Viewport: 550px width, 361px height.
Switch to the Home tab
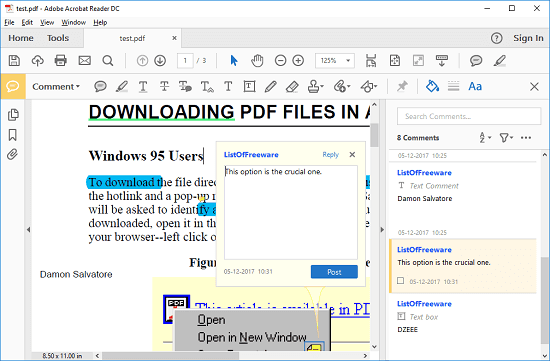pos(21,38)
